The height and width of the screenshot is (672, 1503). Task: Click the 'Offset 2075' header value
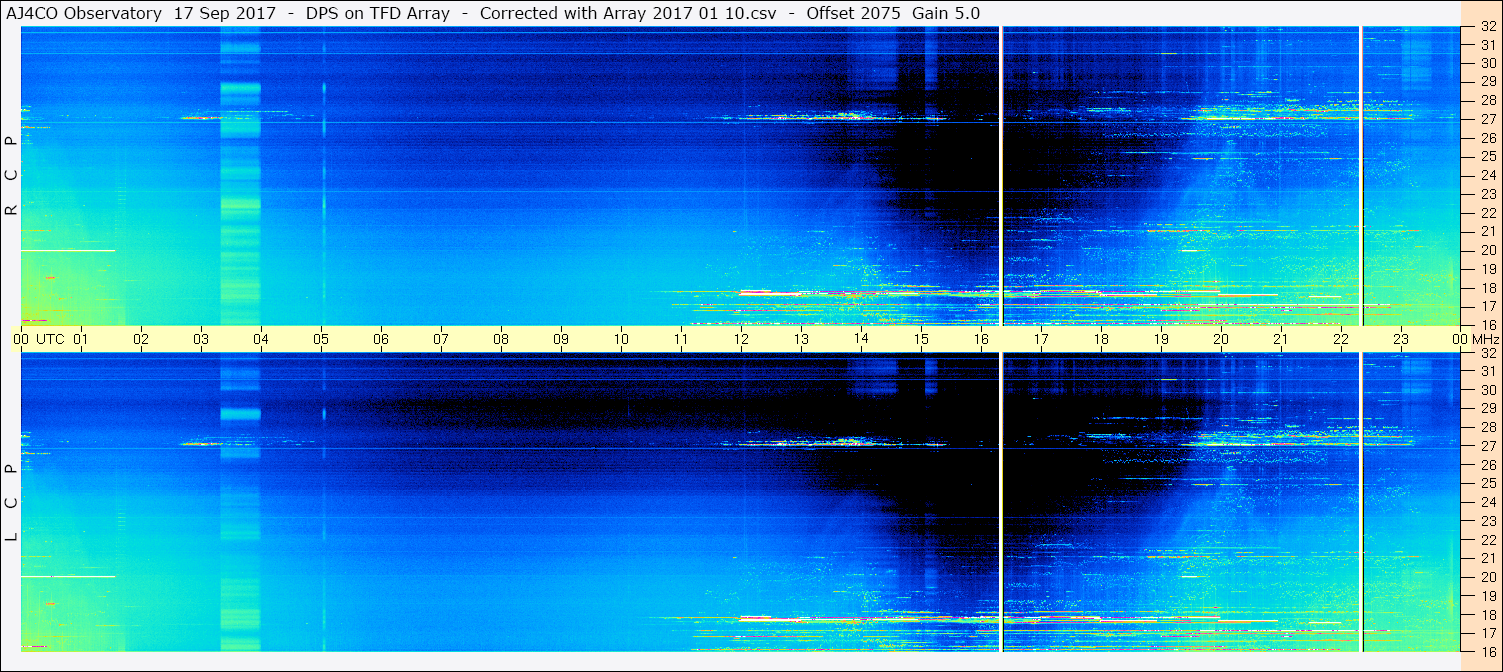point(852,13)
